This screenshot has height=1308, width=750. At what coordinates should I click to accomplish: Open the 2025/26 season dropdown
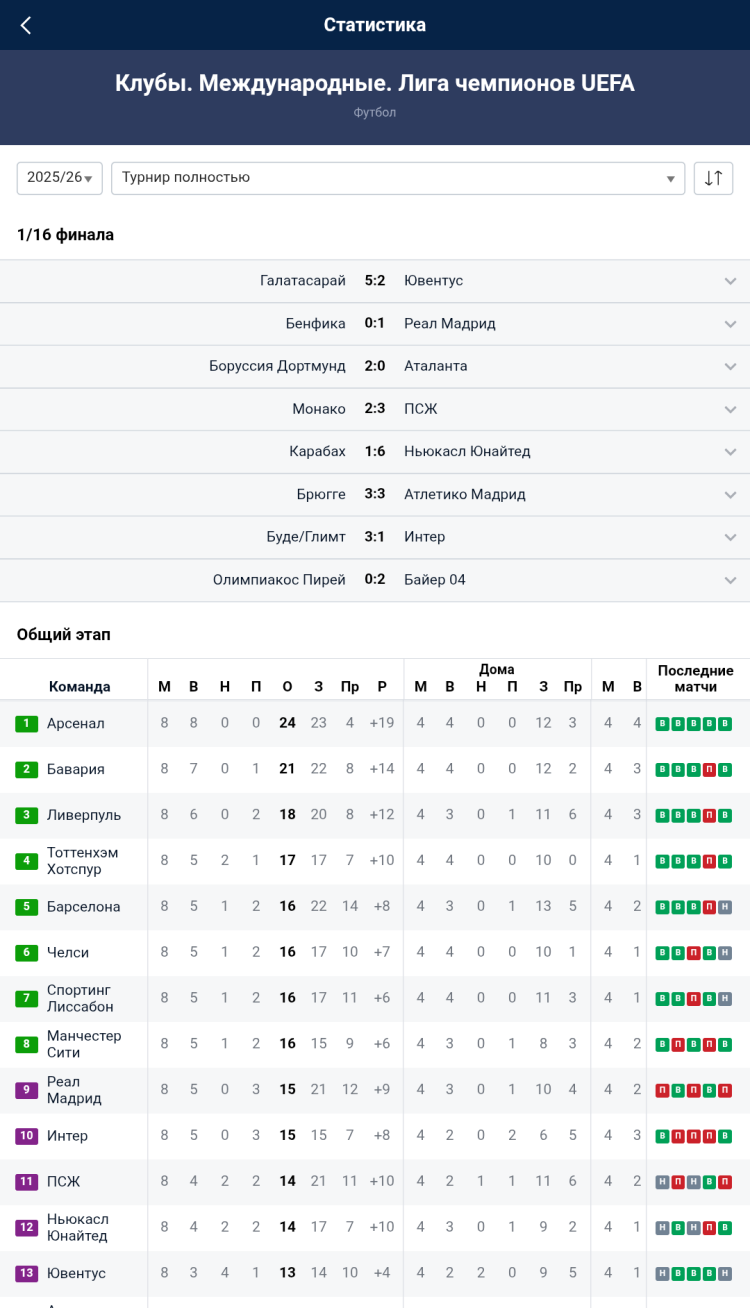click(x=60, y=178)
